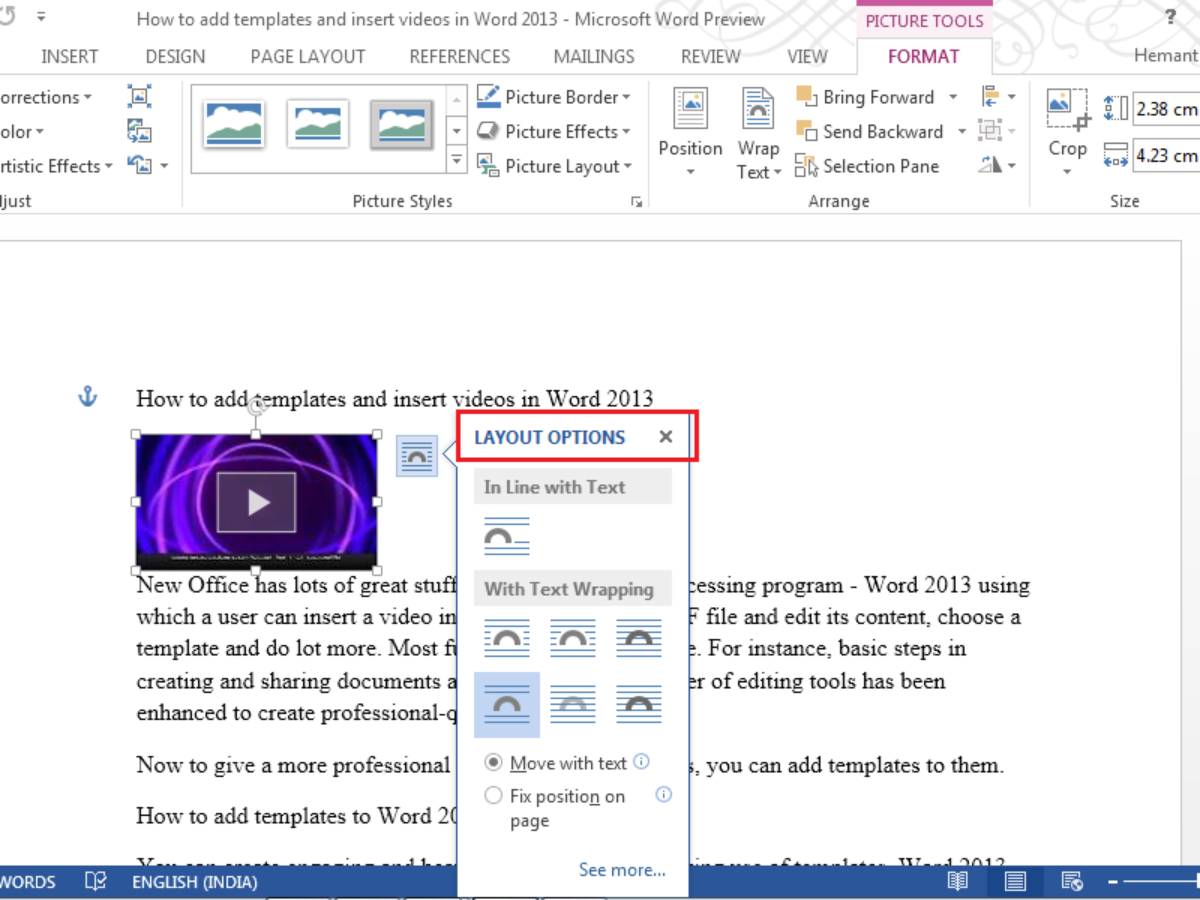Click the Send Backward button
This screenshot has height=900, width=1200.
click(x=869, y=131)
